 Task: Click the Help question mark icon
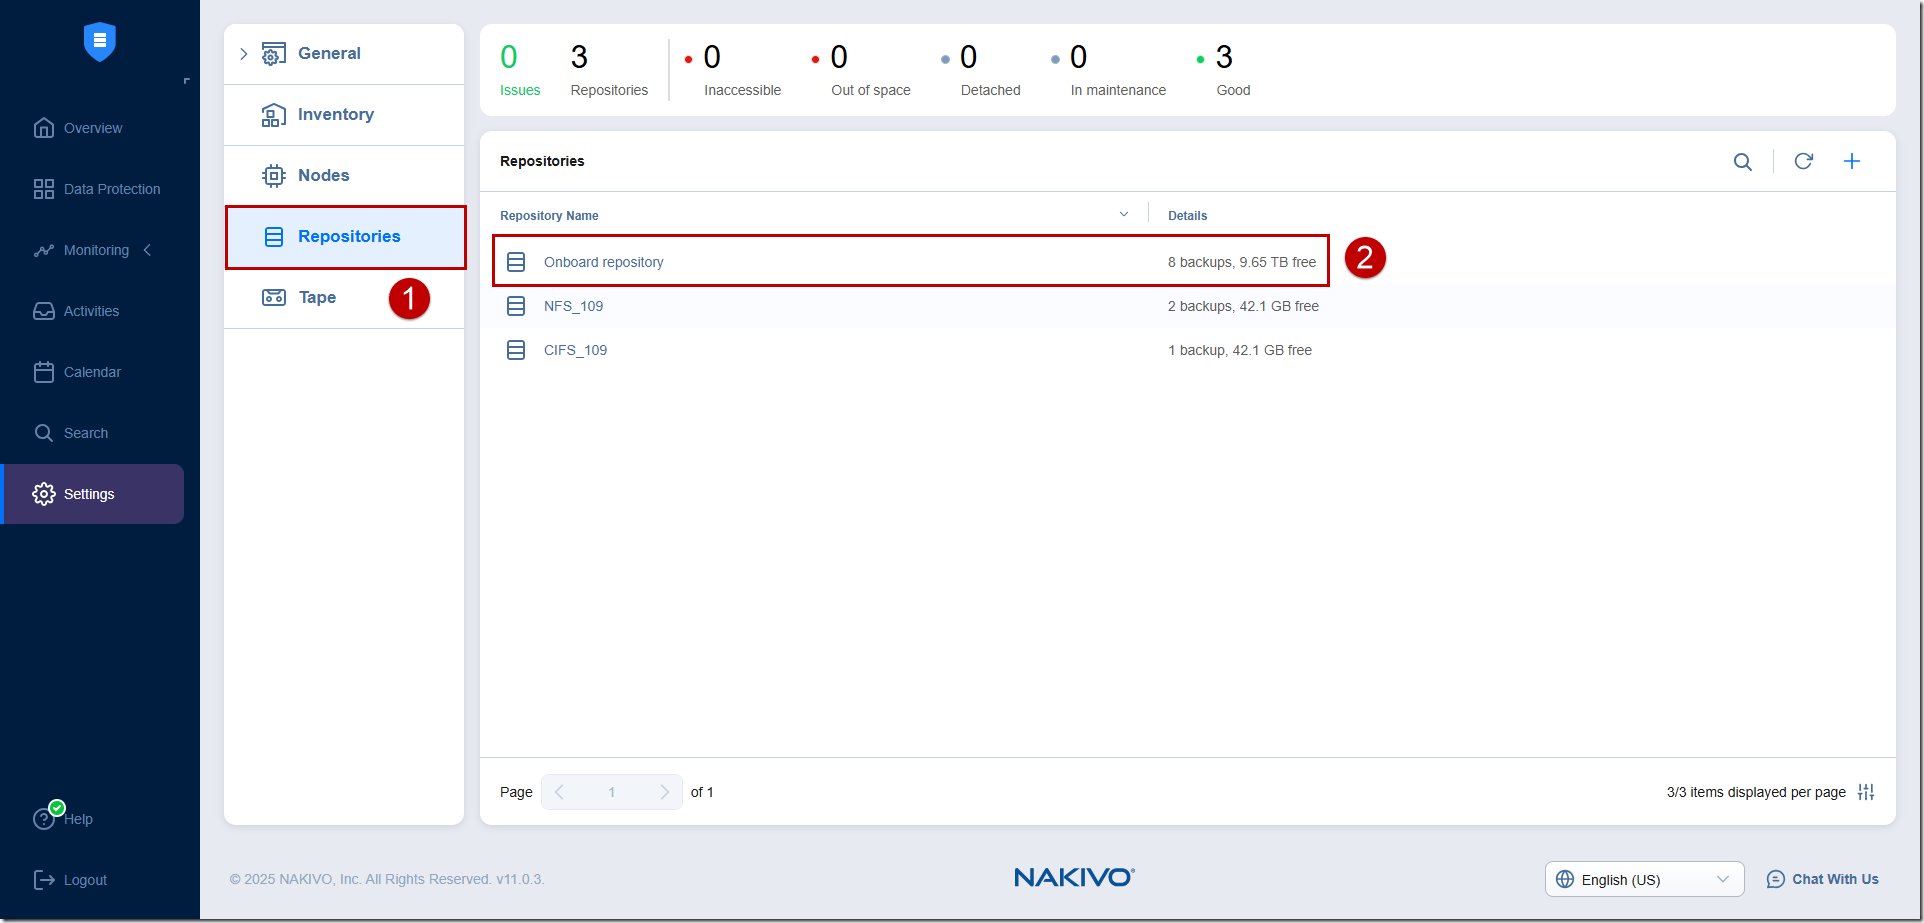pos(44,819)
